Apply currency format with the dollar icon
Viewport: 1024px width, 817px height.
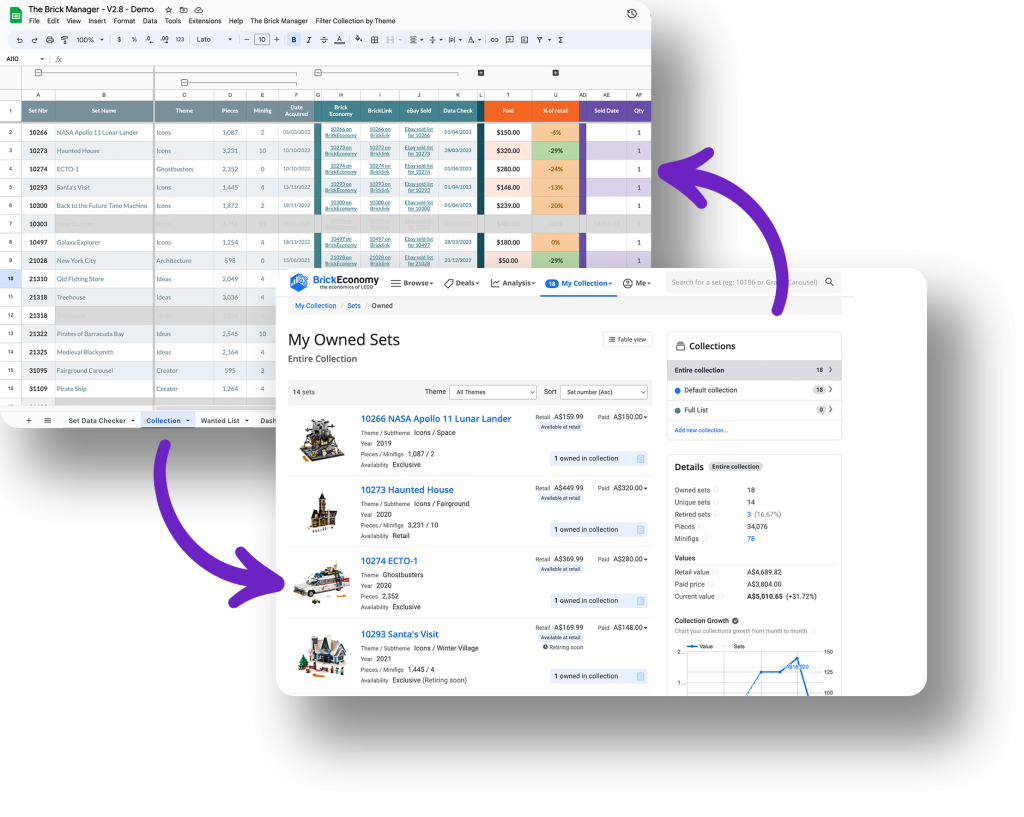pyautogui.click(x=119, y=40)
